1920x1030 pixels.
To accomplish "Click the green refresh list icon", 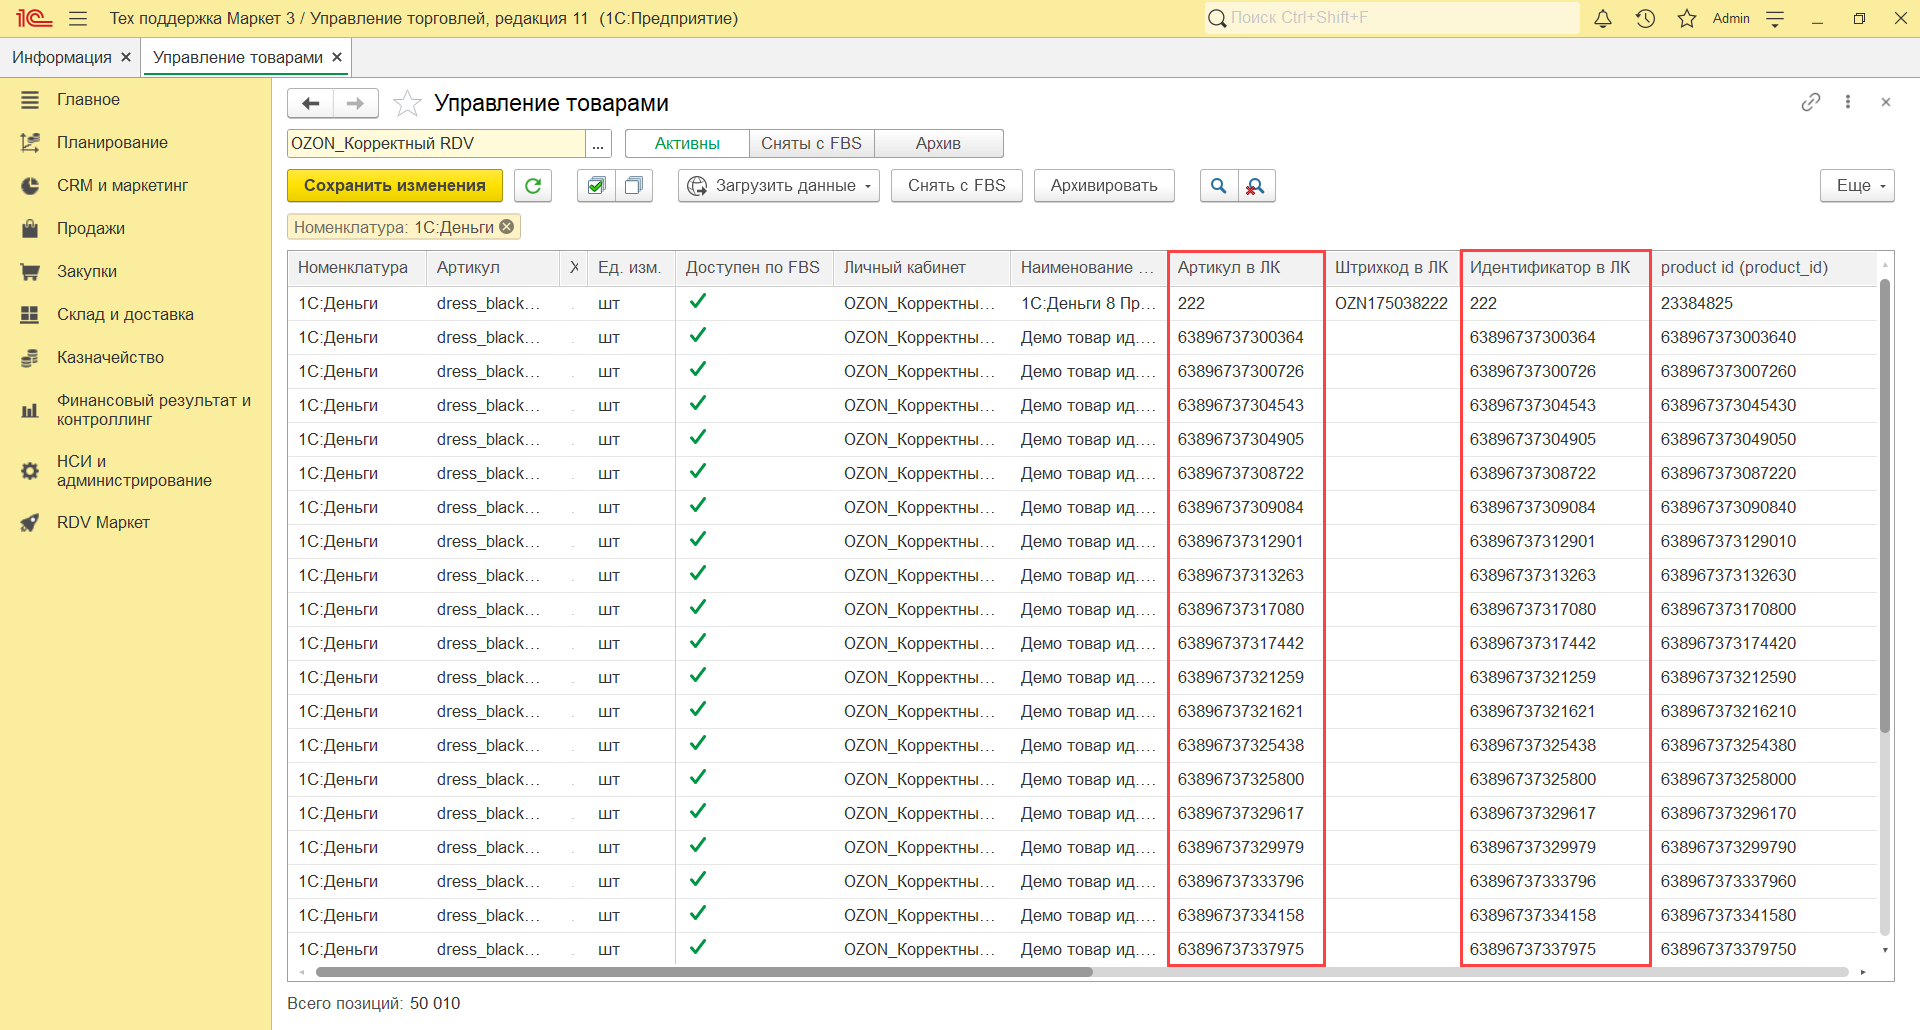I will (533, 186).
